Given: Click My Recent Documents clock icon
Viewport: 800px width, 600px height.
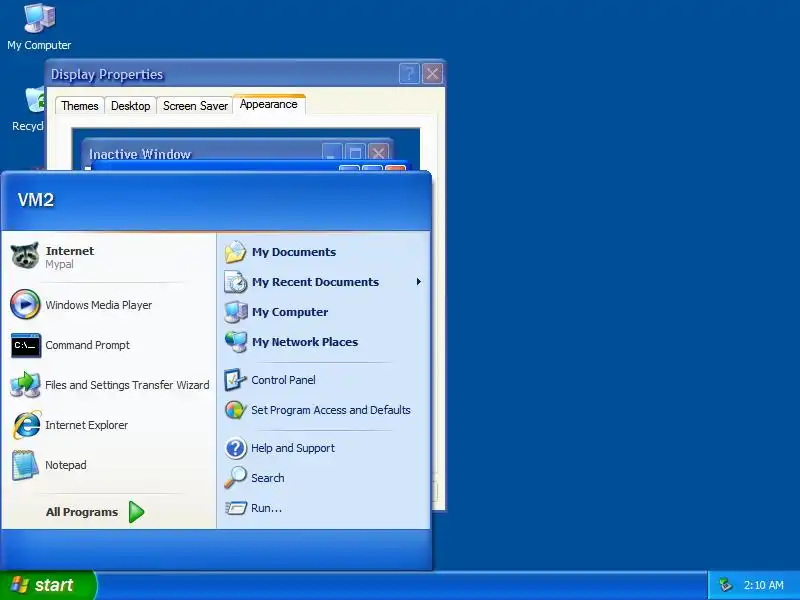Looking at the screenshot, I should click(x=236, y=282).
